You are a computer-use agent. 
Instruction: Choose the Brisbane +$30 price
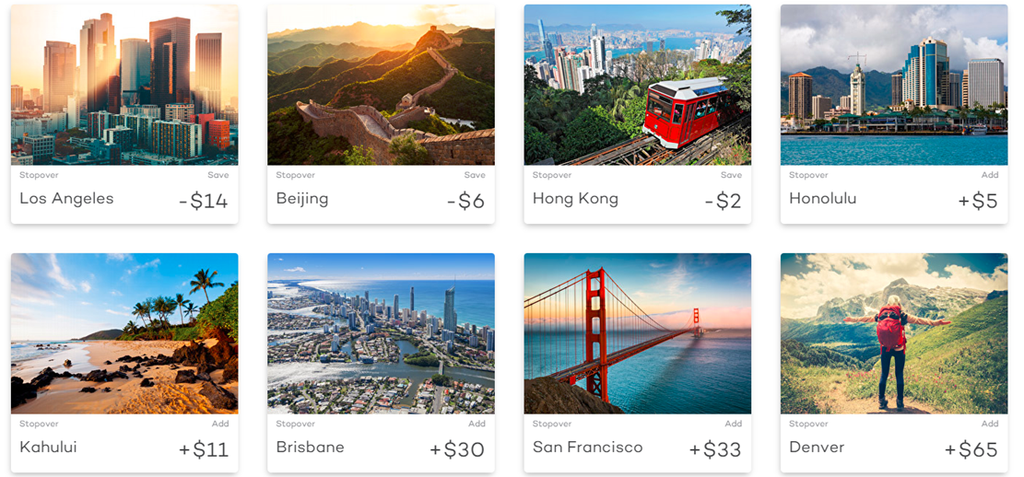coord(457,450)
